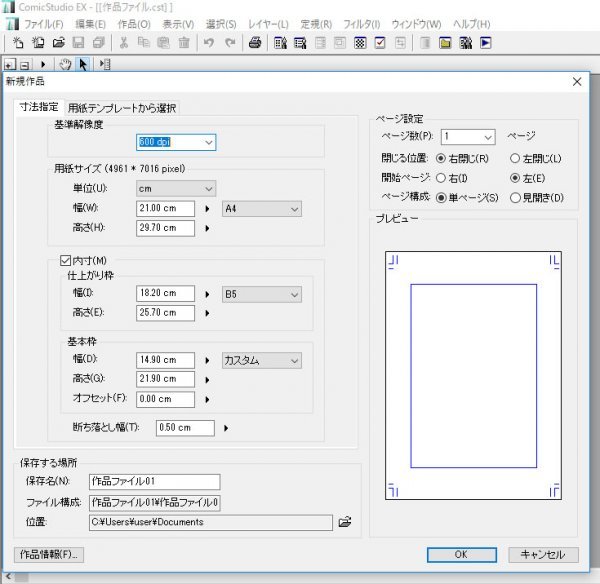Image resolution: width=600 pixels, height=584 pixels.
Task: Select the hand grab tool
Action: point(66,64)
